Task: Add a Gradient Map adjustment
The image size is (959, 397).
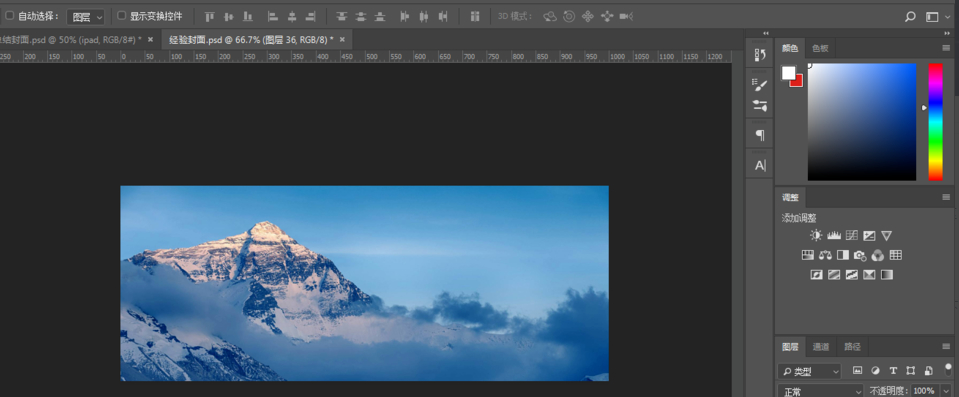Action: coord(887,275)
